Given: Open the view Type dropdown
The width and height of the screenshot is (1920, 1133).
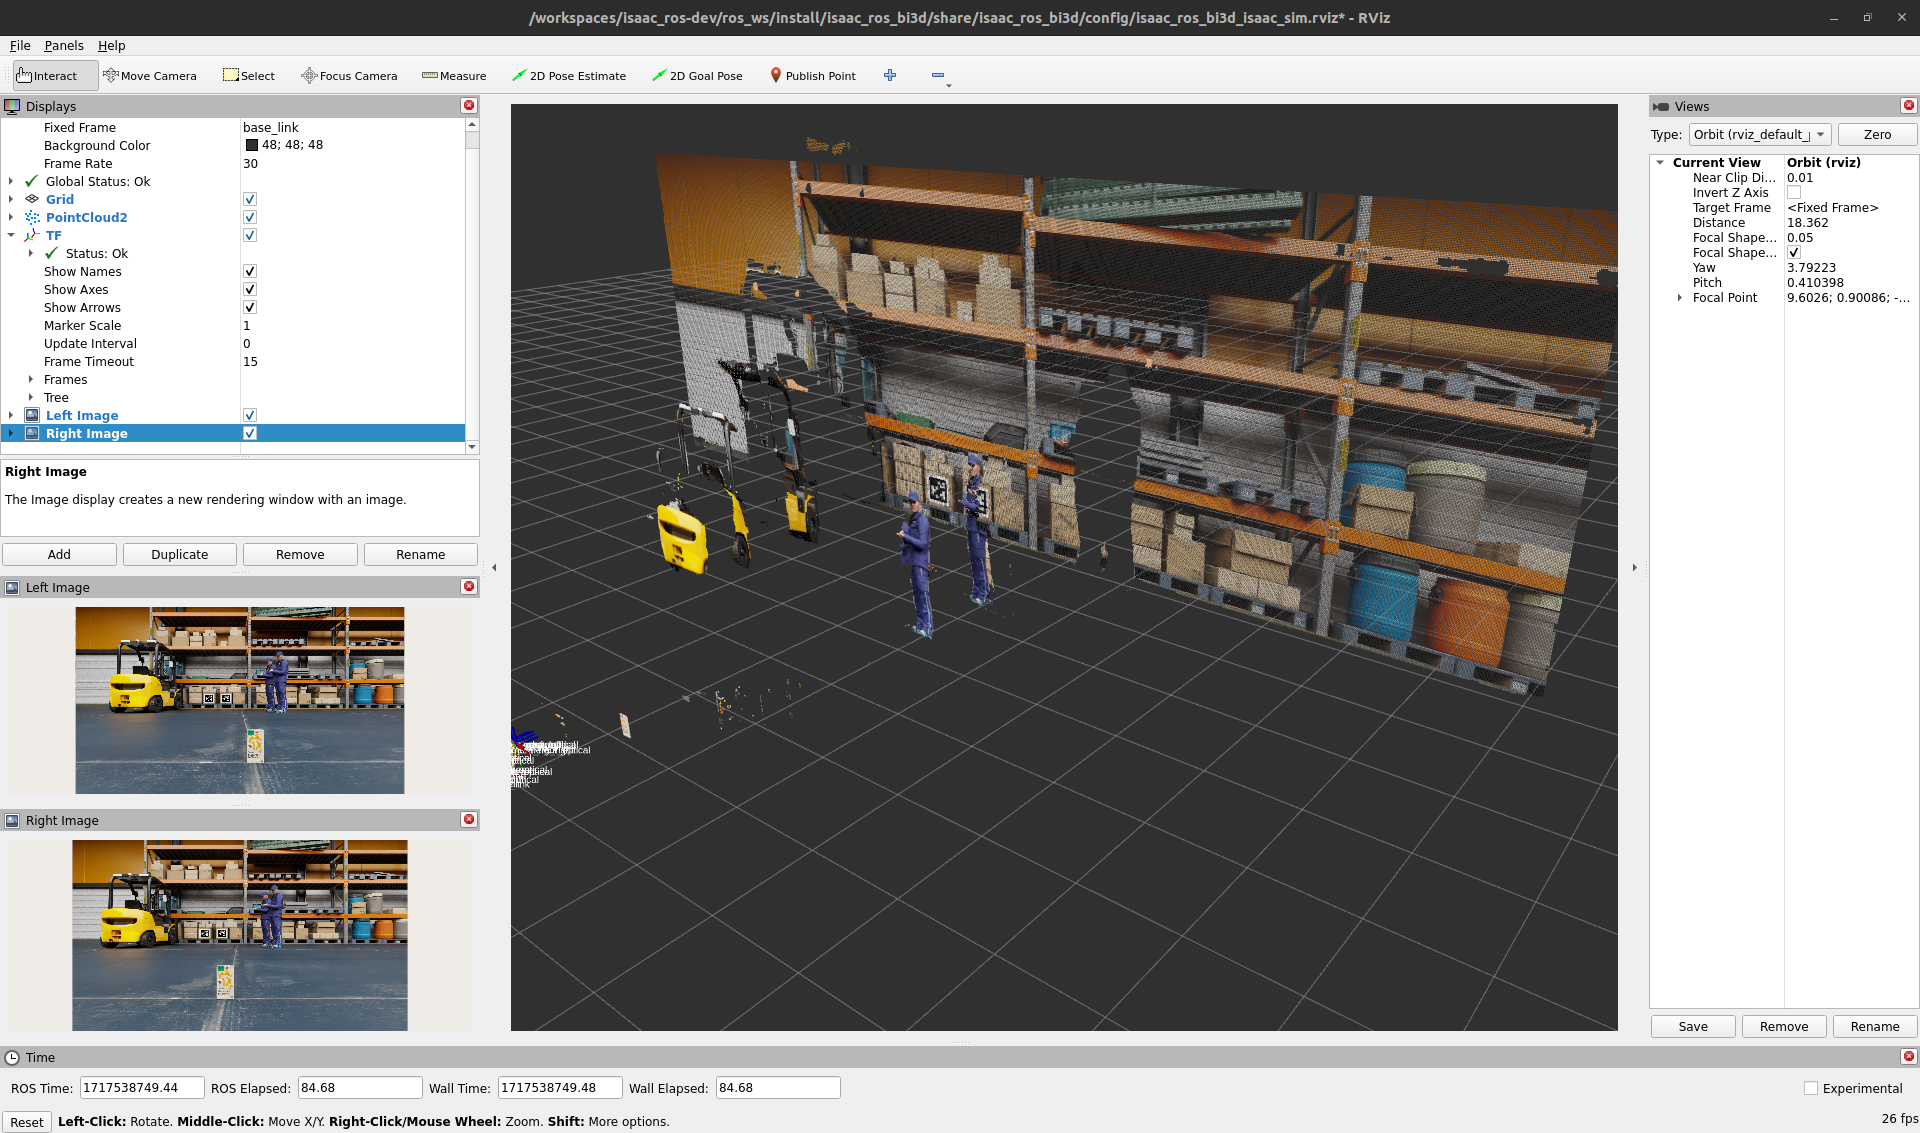Looking at the screenshot, I should (x=1759, y=135).
